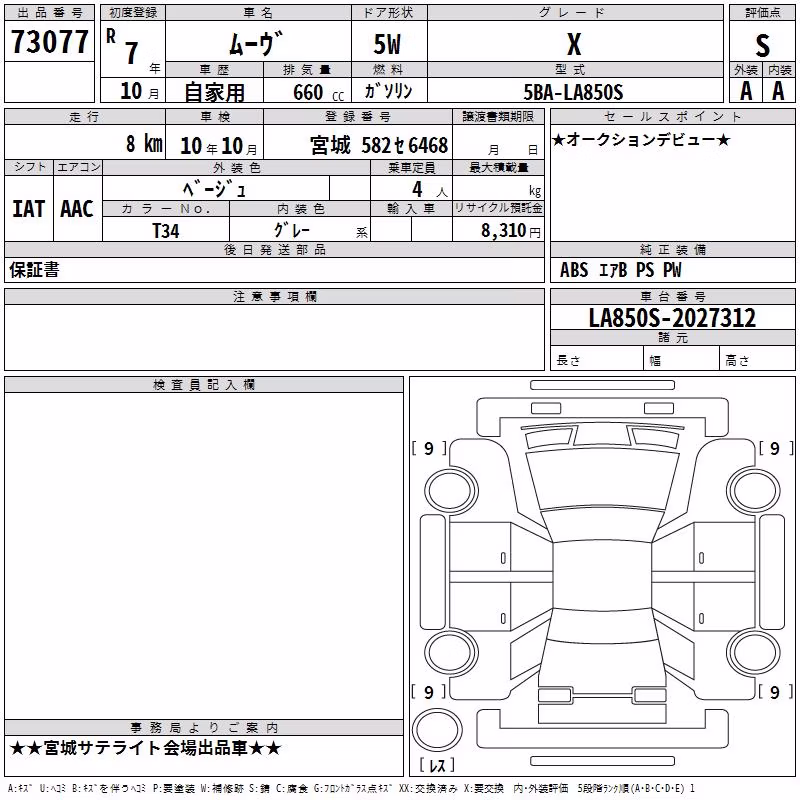Image resolution: width=800 pixels, height=800 pixels.
Task: Select the grade value X
Action: coord(574,44)
